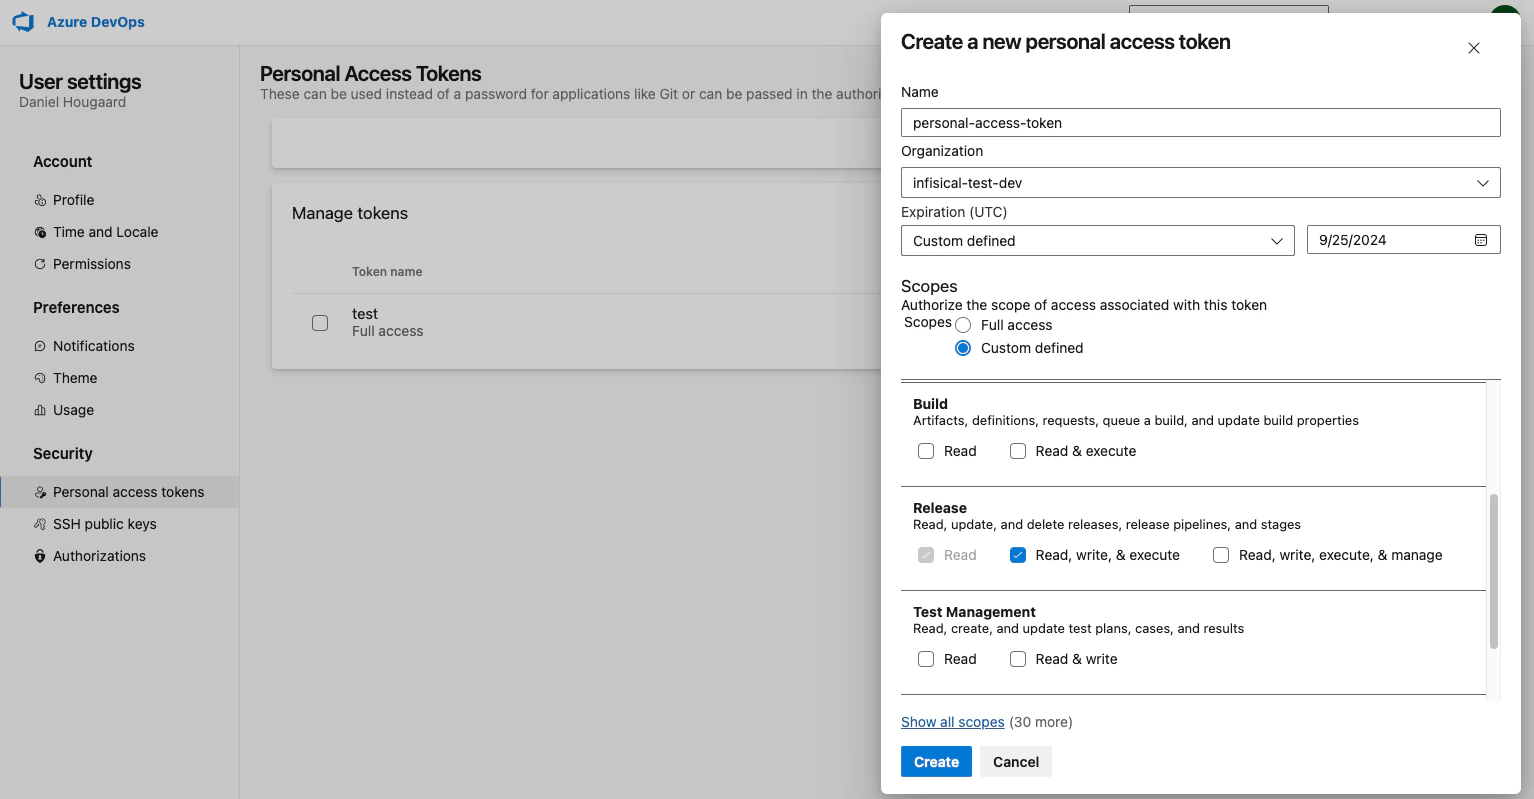
Task: Click the Release scope heading
Action: pyautogui.click(x=940, y=508)
